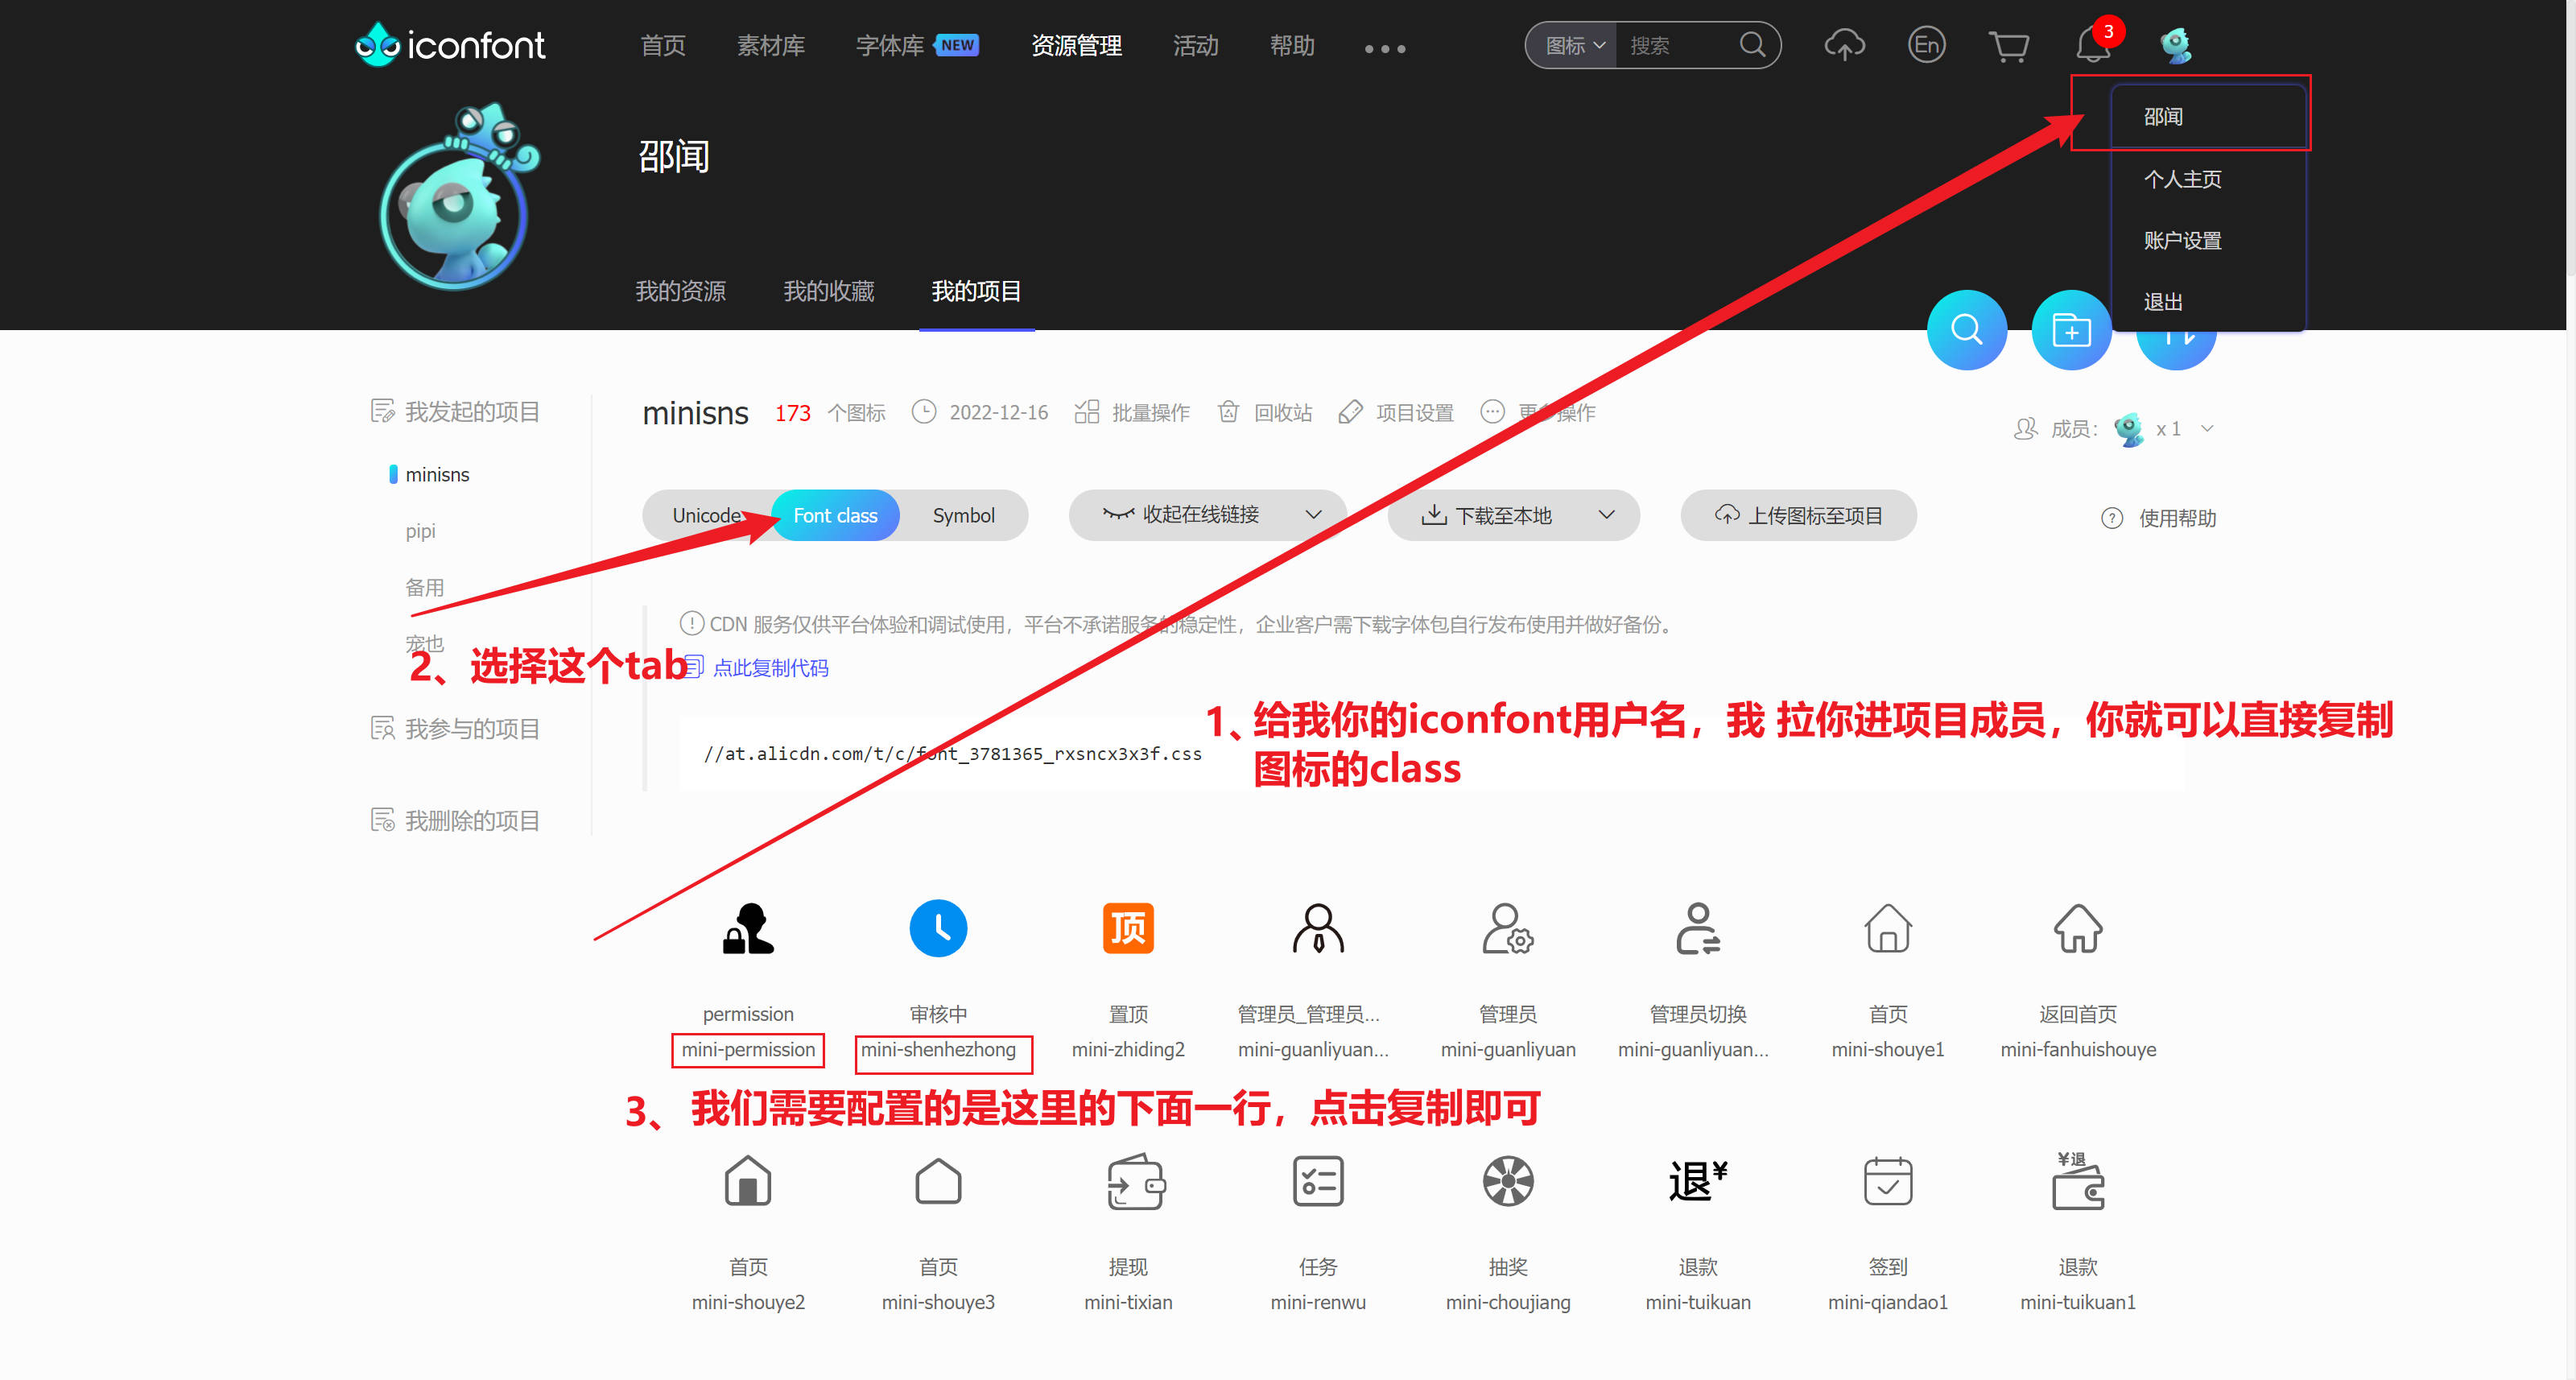Collapse 我发起的项目 section
This screenshot has width=2576, height=1380.
pos(456,411)
